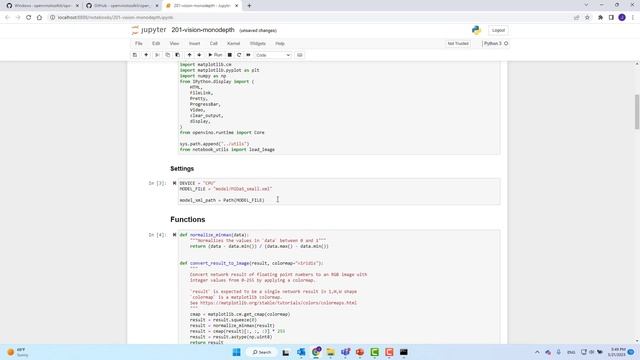Open the taskbar Search box
Screen dimensions: 640x360
[x=262, y=352]
